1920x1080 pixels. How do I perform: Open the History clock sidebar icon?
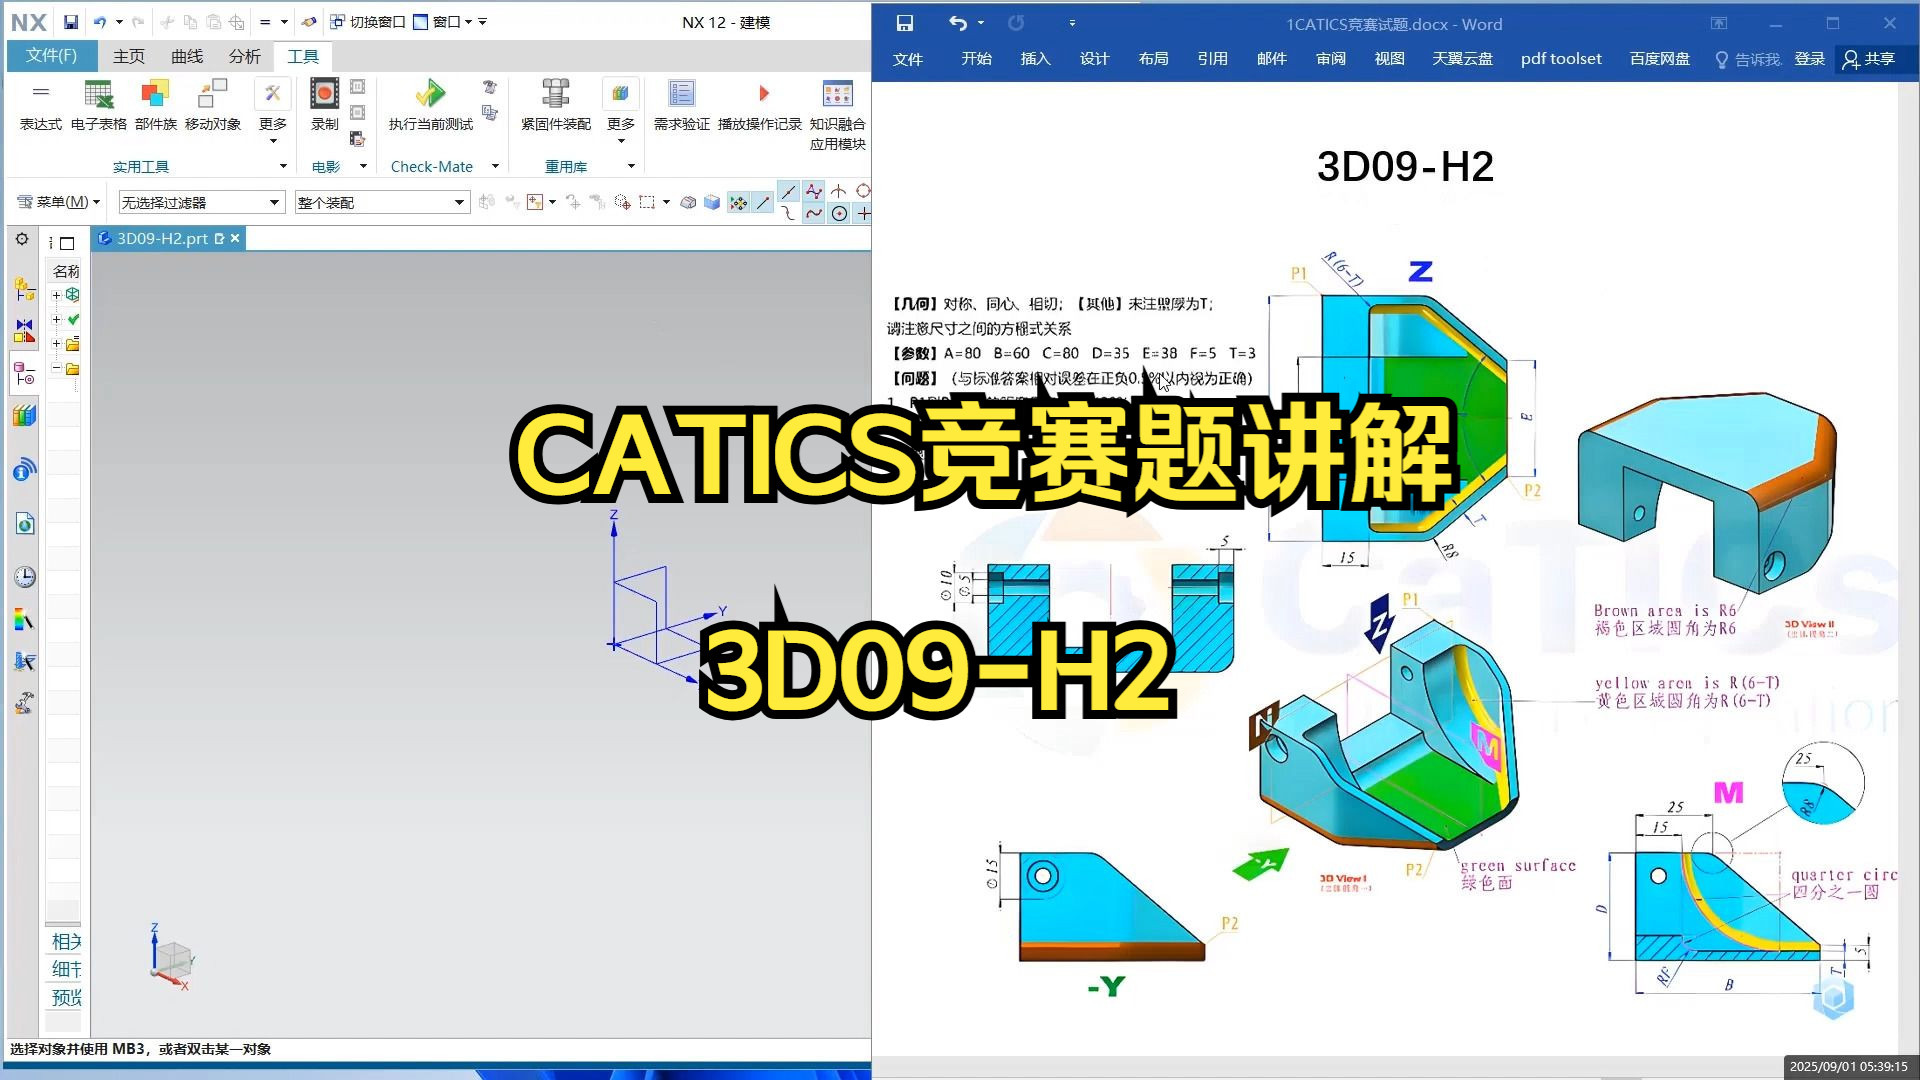tap(24, 577)
